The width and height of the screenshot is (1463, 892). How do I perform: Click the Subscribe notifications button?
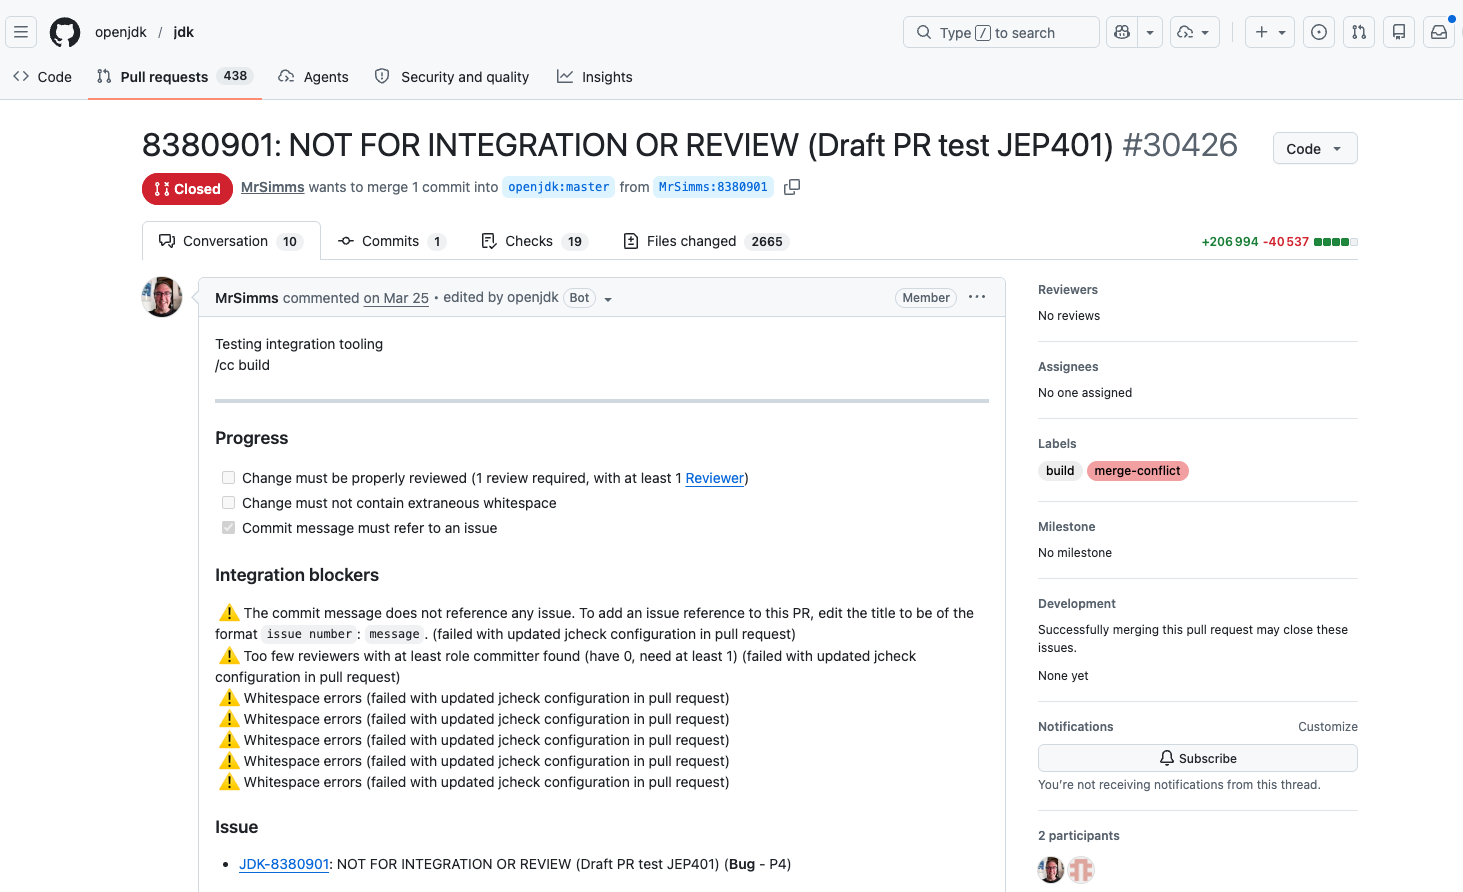pos(1197,758)
